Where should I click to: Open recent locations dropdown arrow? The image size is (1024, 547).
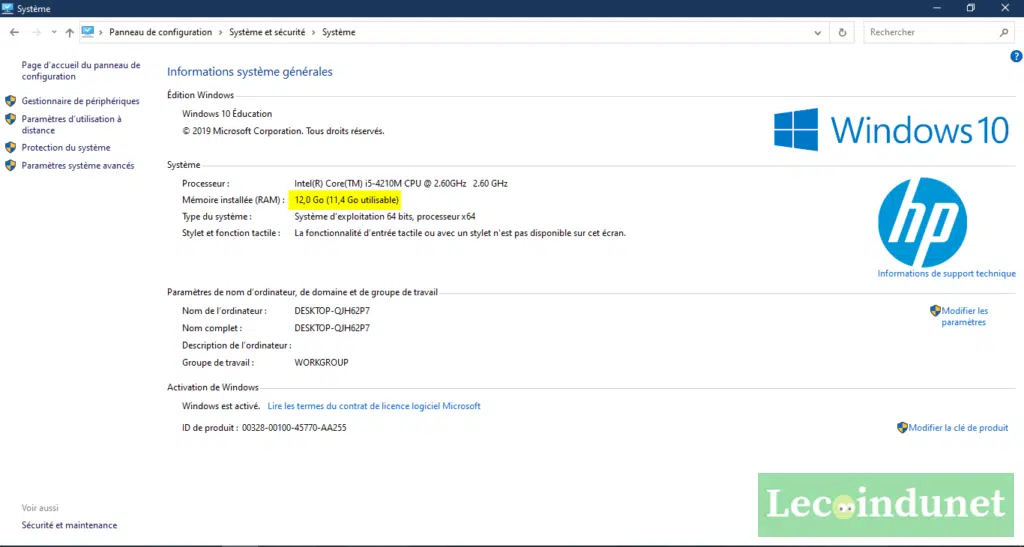pyautogui.click(x=54, y=32)
